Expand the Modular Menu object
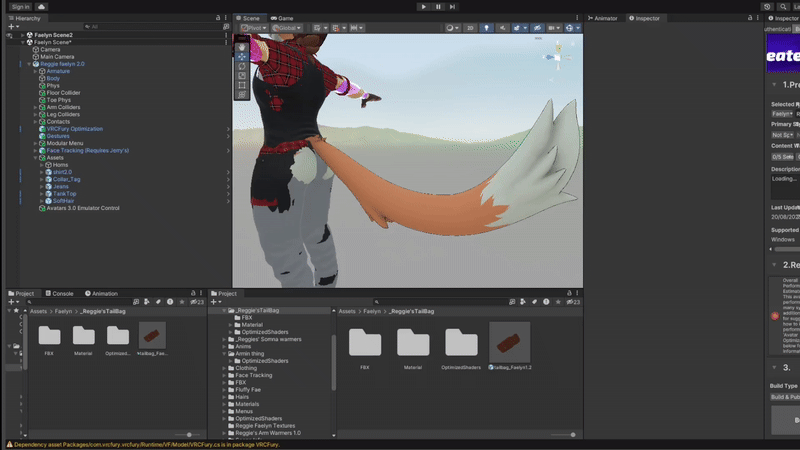The height and width of the screenshot is (450, 800). (35, 143)
